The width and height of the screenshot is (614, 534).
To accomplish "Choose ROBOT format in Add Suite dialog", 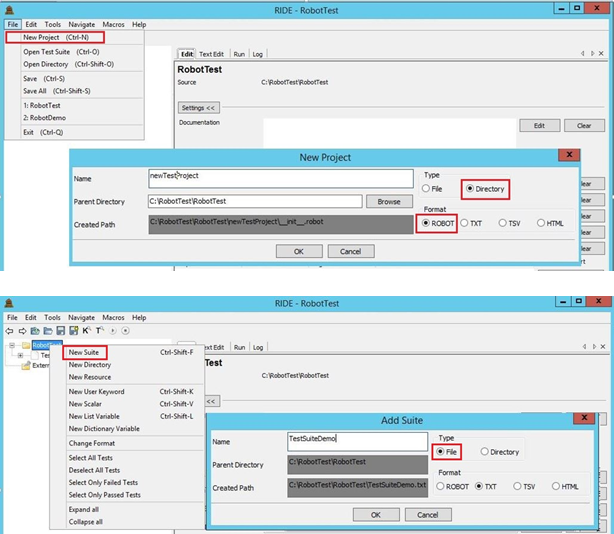I will pos(453,486).
